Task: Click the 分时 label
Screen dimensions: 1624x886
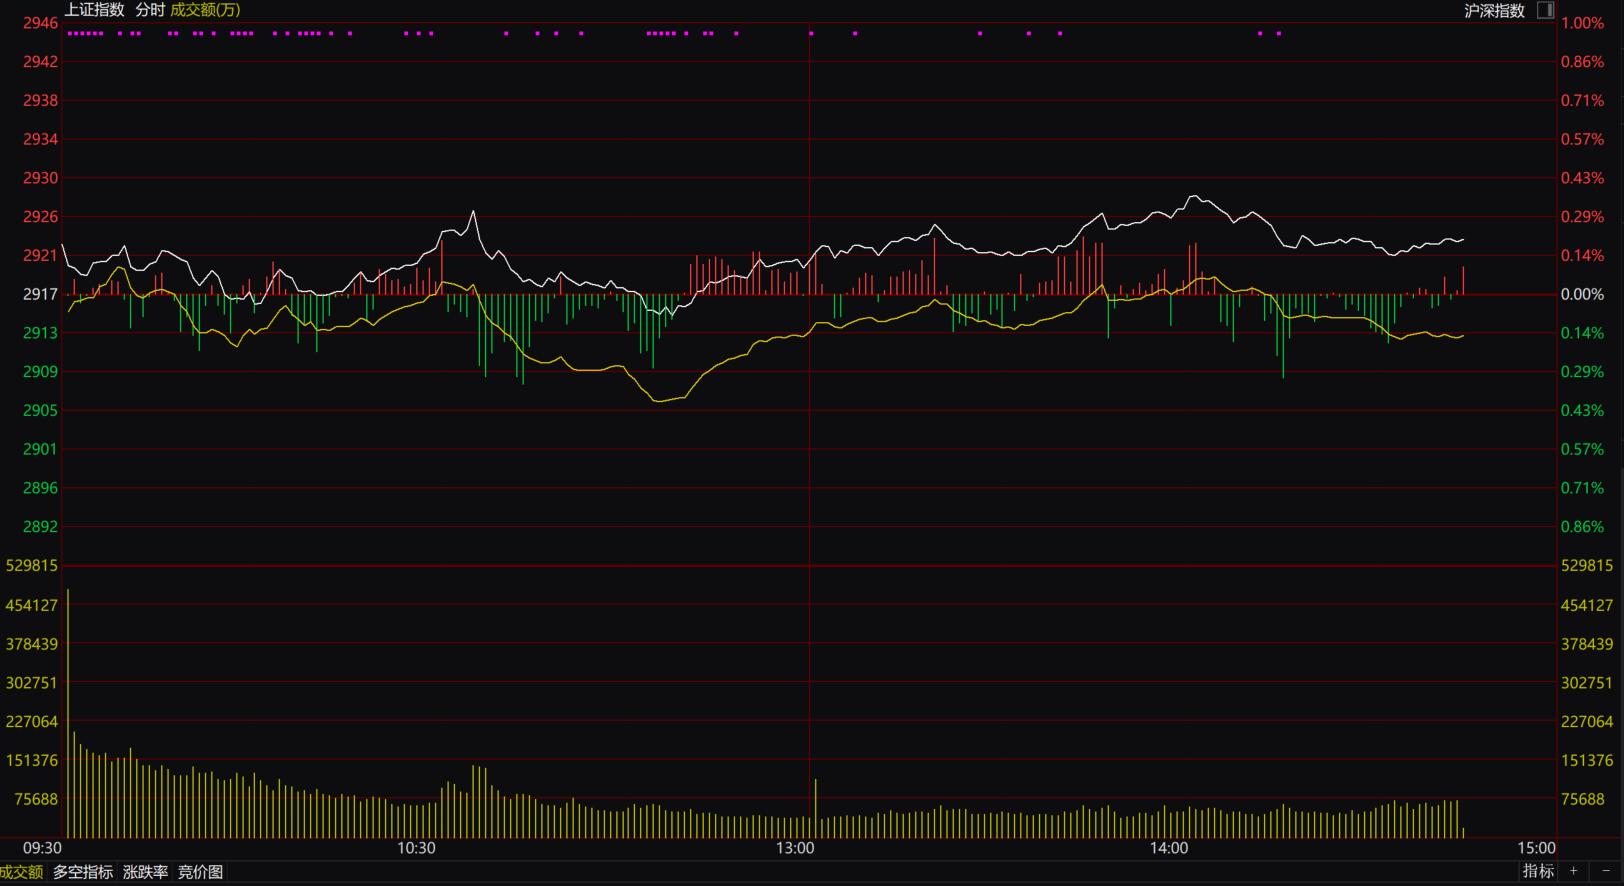Action: tap(150, 9)
